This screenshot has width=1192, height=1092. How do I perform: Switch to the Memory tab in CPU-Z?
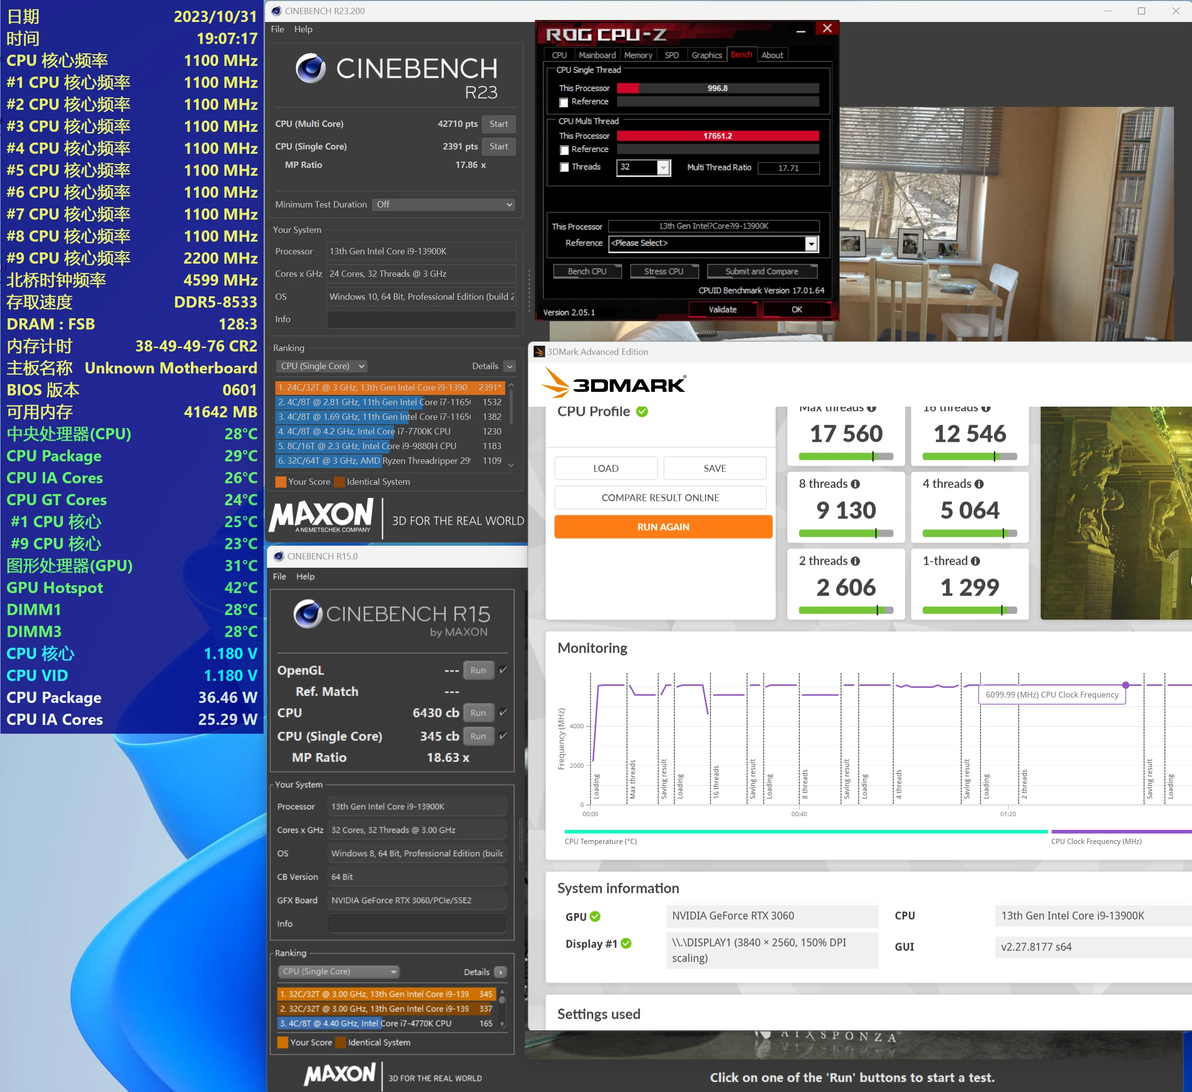tap(639, 55)
